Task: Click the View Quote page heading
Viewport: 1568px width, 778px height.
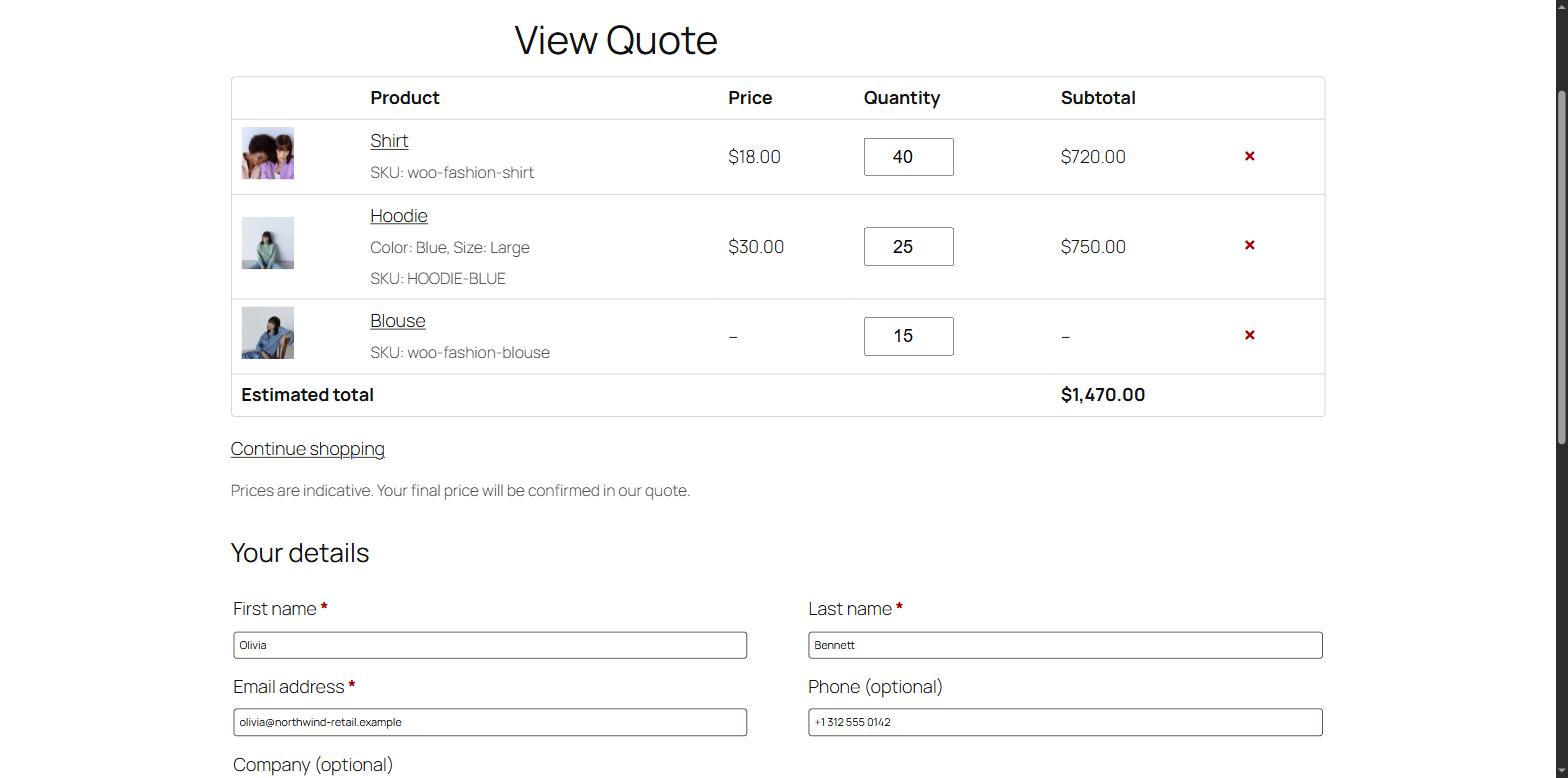Action: tap(616, 40)
